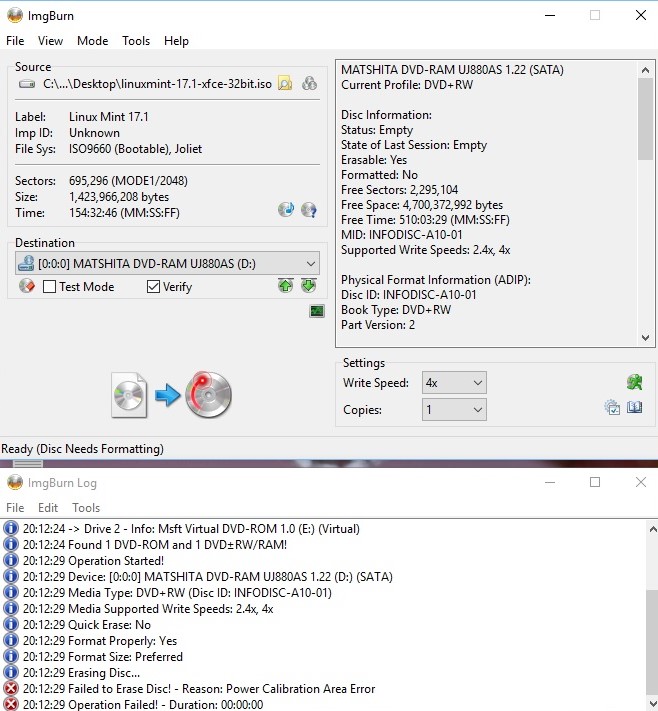658x711 pixels.
Task: Click the disc info panel scroll-down arrow
Action: coord(645,338)
